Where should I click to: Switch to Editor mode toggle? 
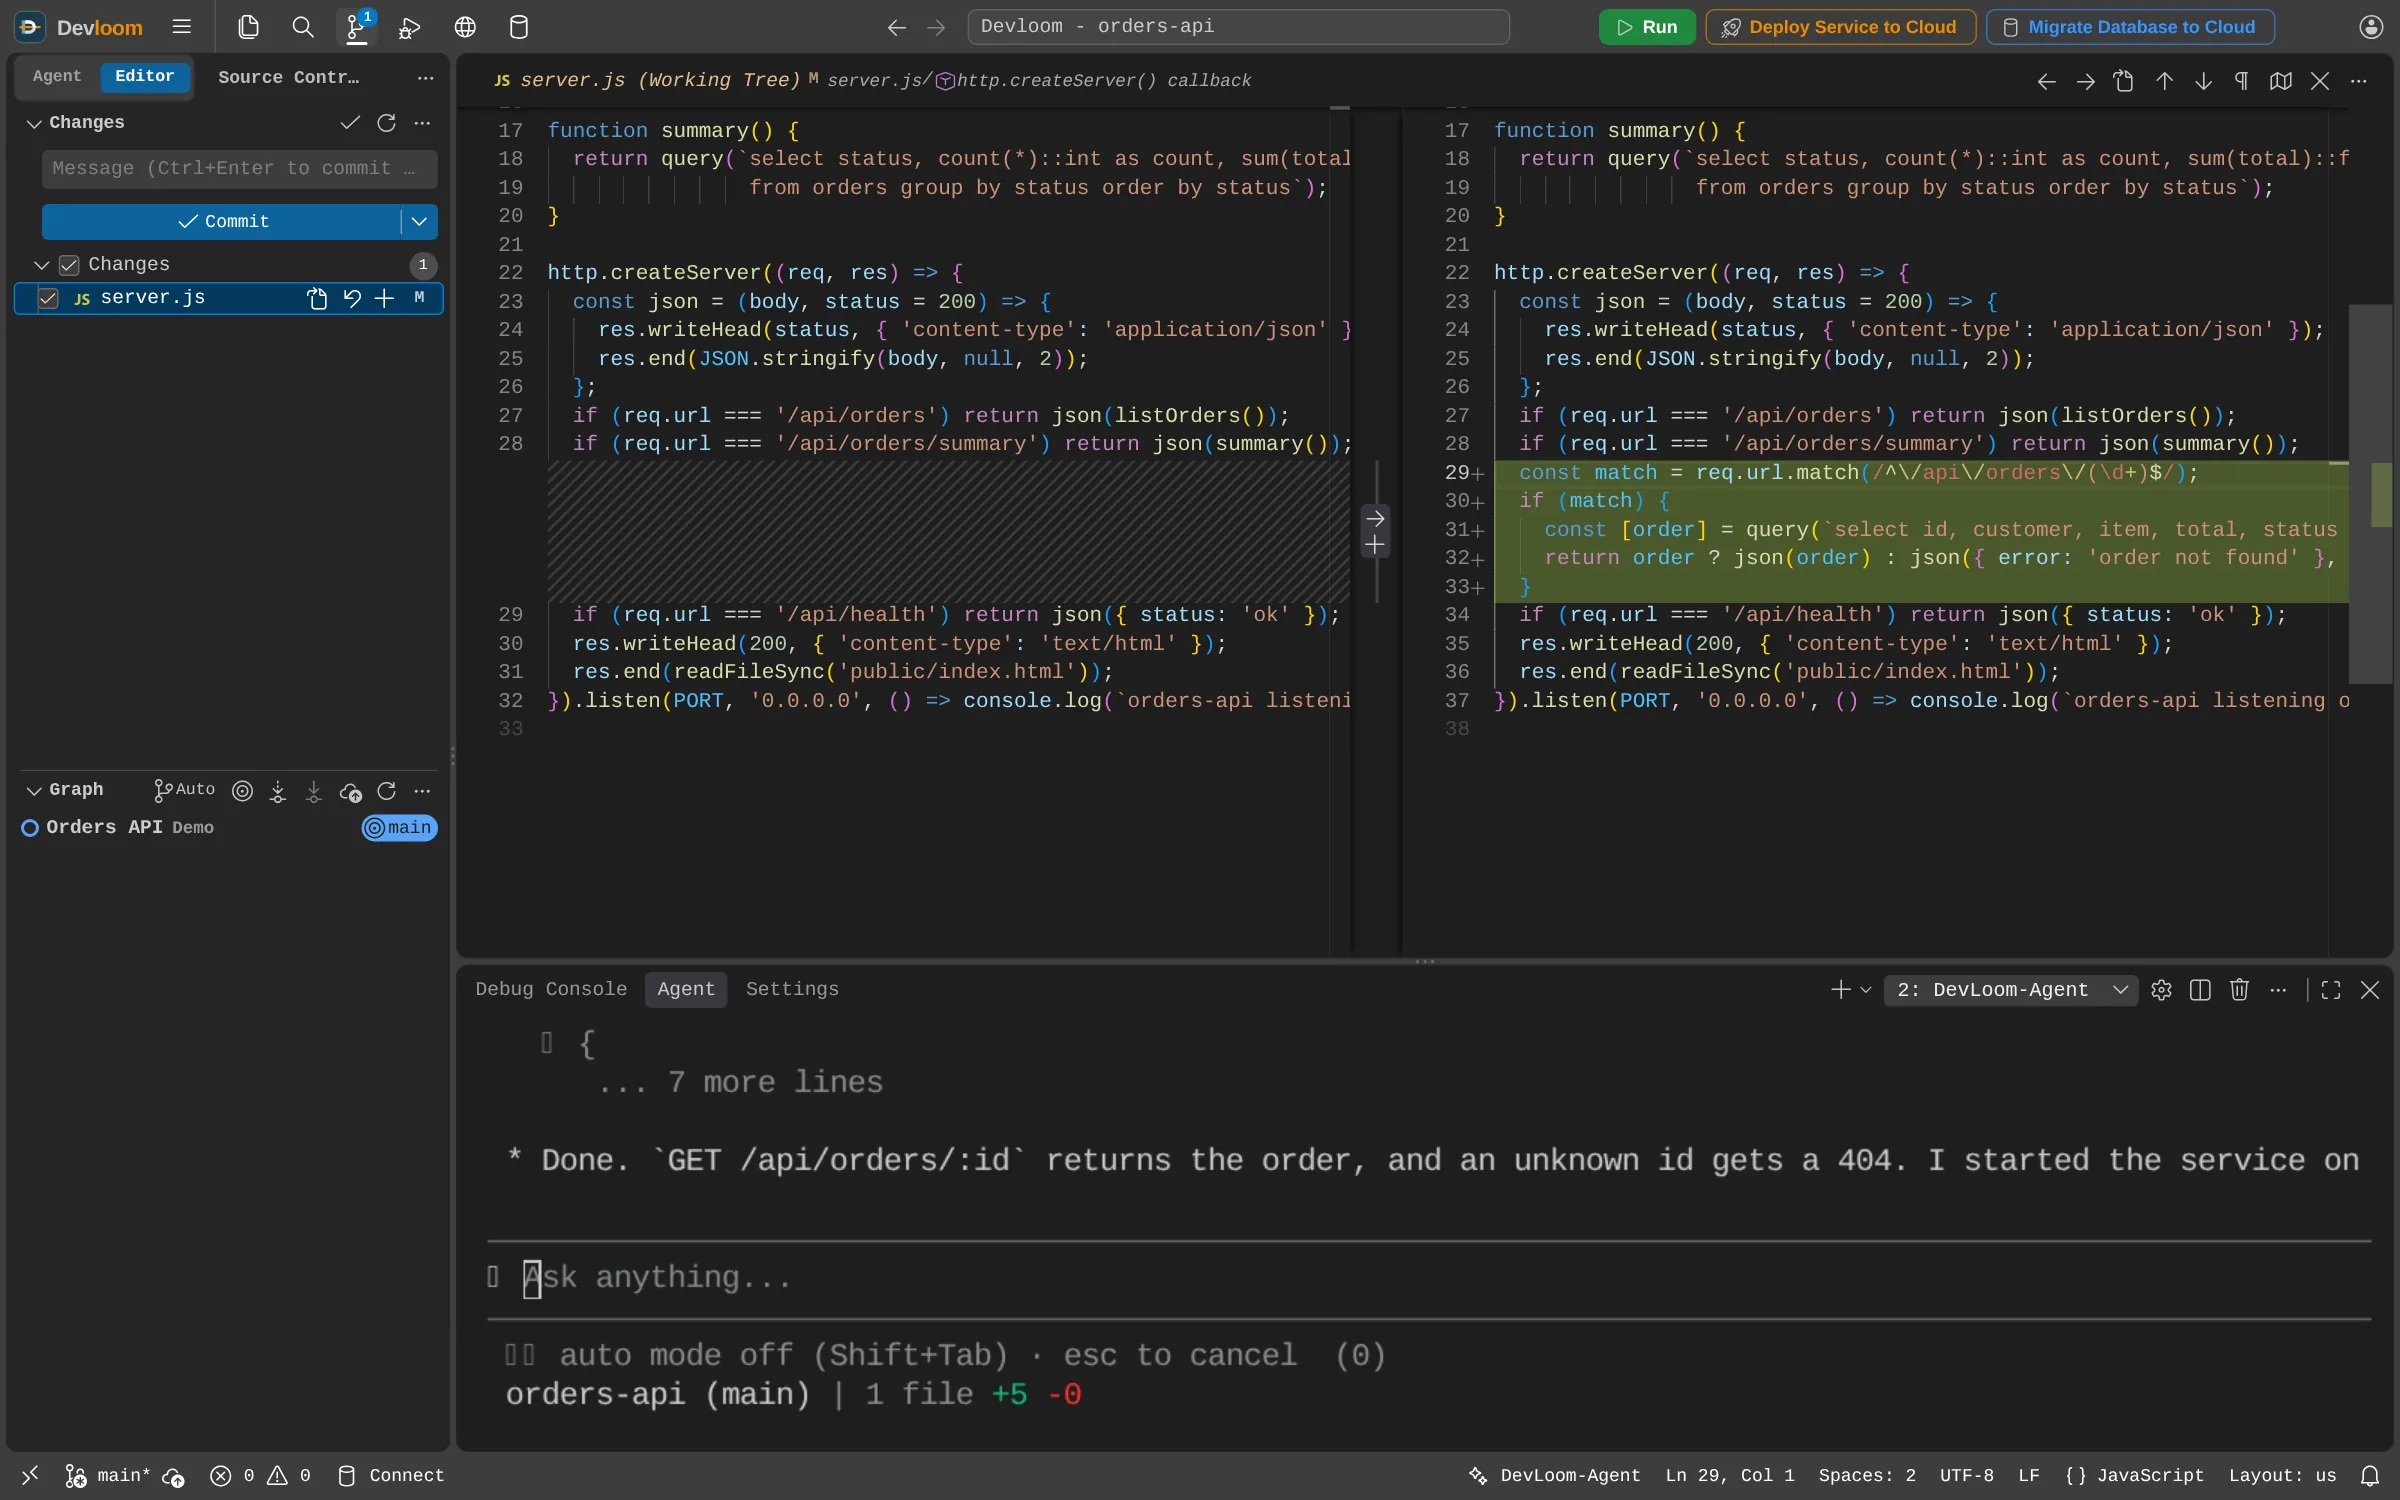point(144,76)
